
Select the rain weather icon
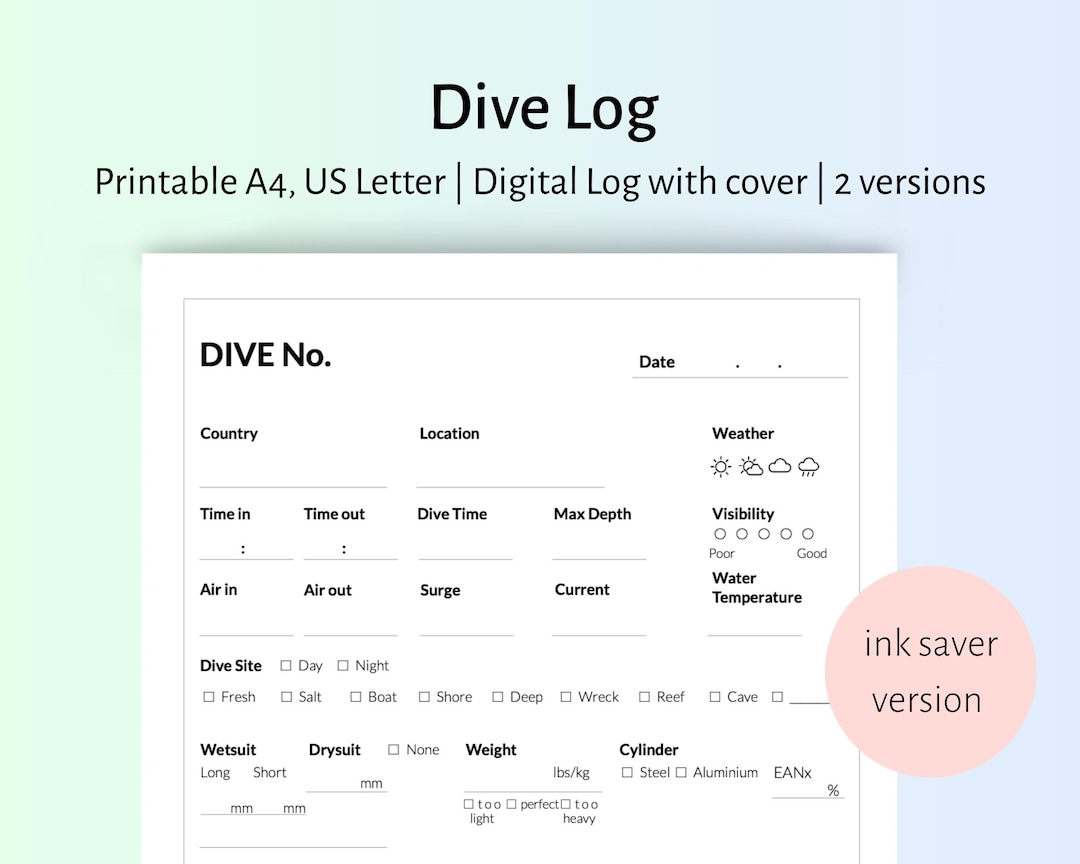click(808, 466)
